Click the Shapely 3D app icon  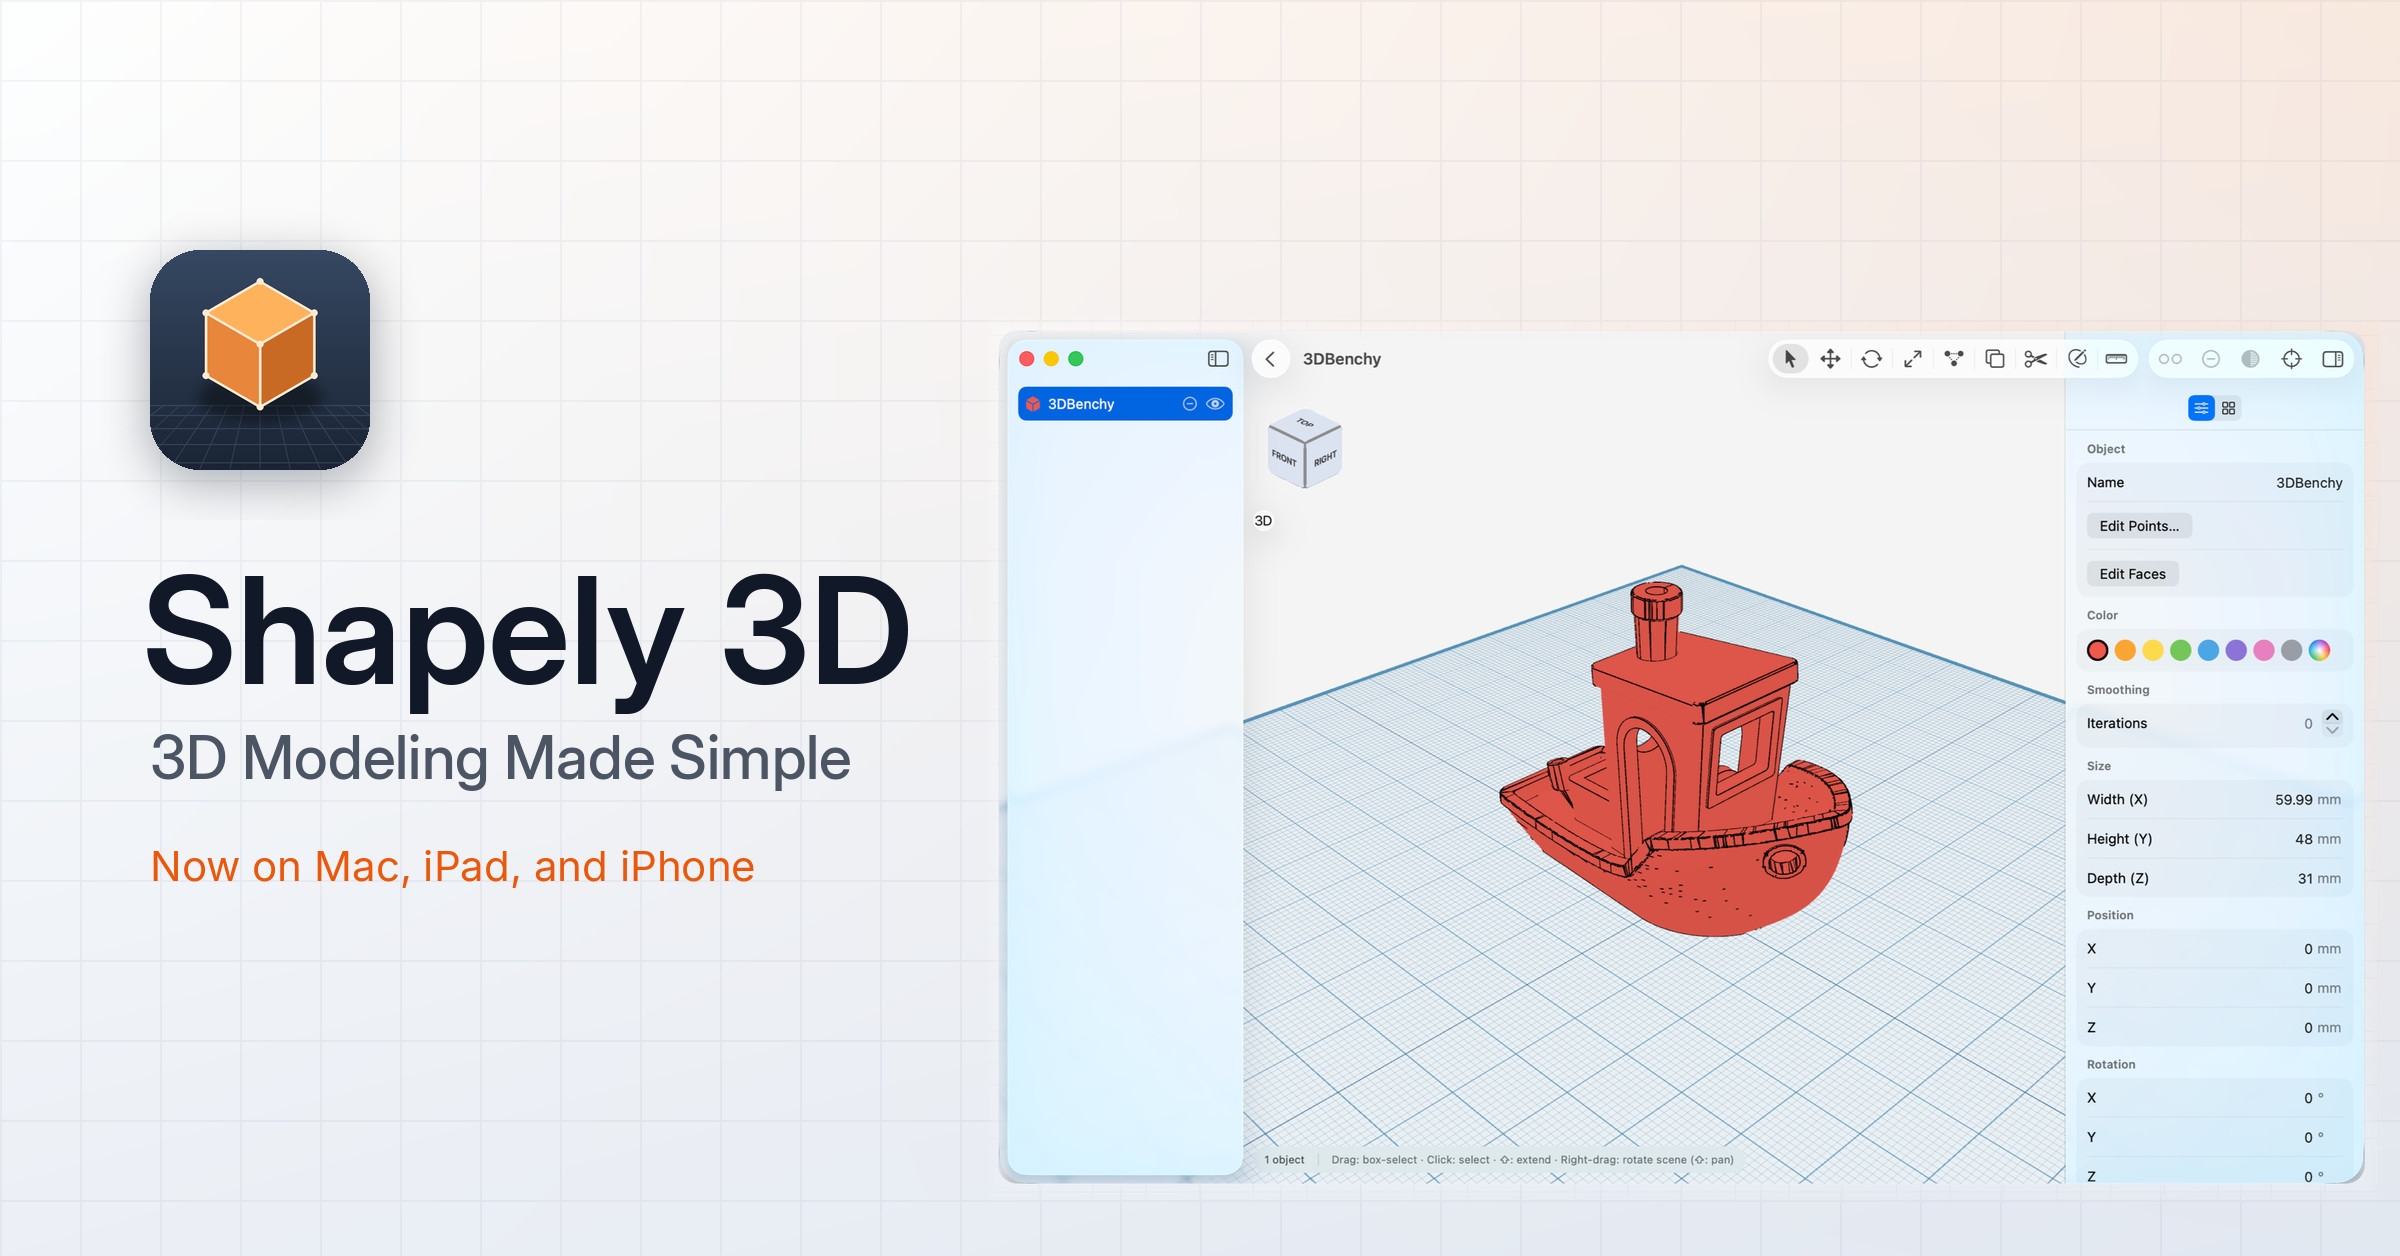click(260, 360)
